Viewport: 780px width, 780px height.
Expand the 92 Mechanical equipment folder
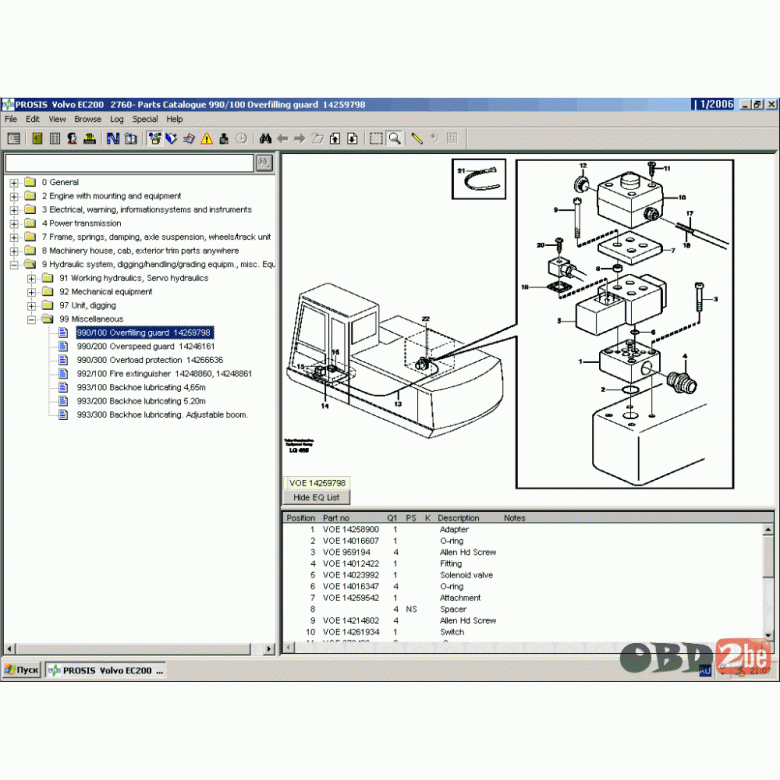click(31, 292)
